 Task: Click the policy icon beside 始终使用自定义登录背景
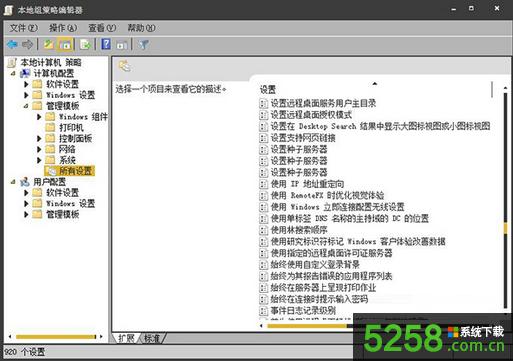click(264, 265)
